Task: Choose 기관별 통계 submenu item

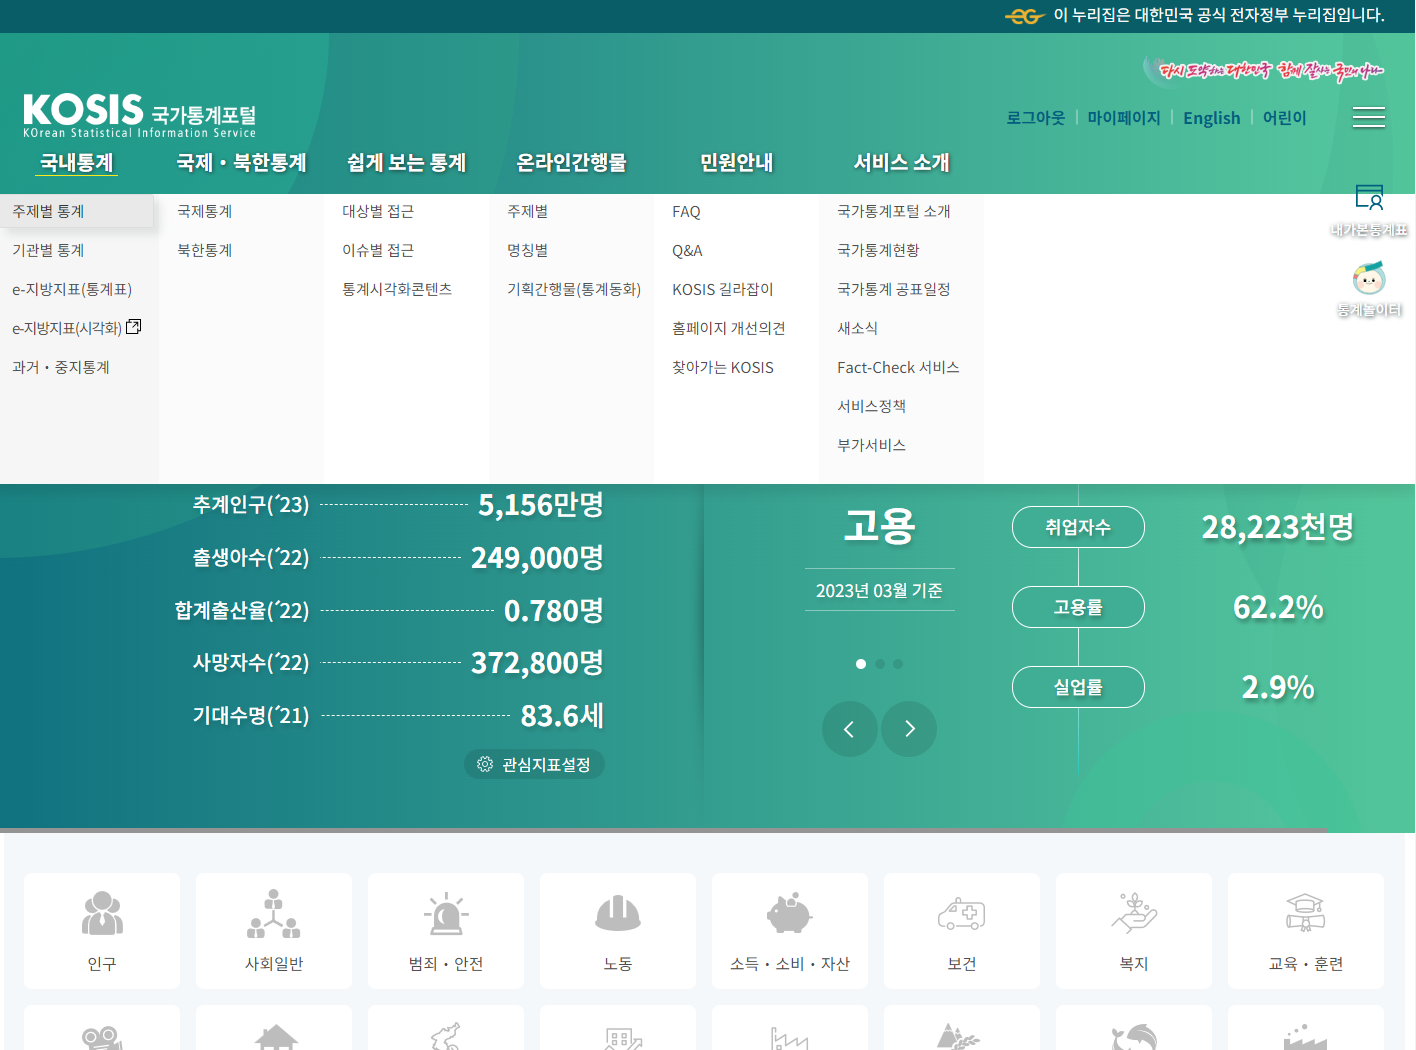Action: (x=48, y=250)
